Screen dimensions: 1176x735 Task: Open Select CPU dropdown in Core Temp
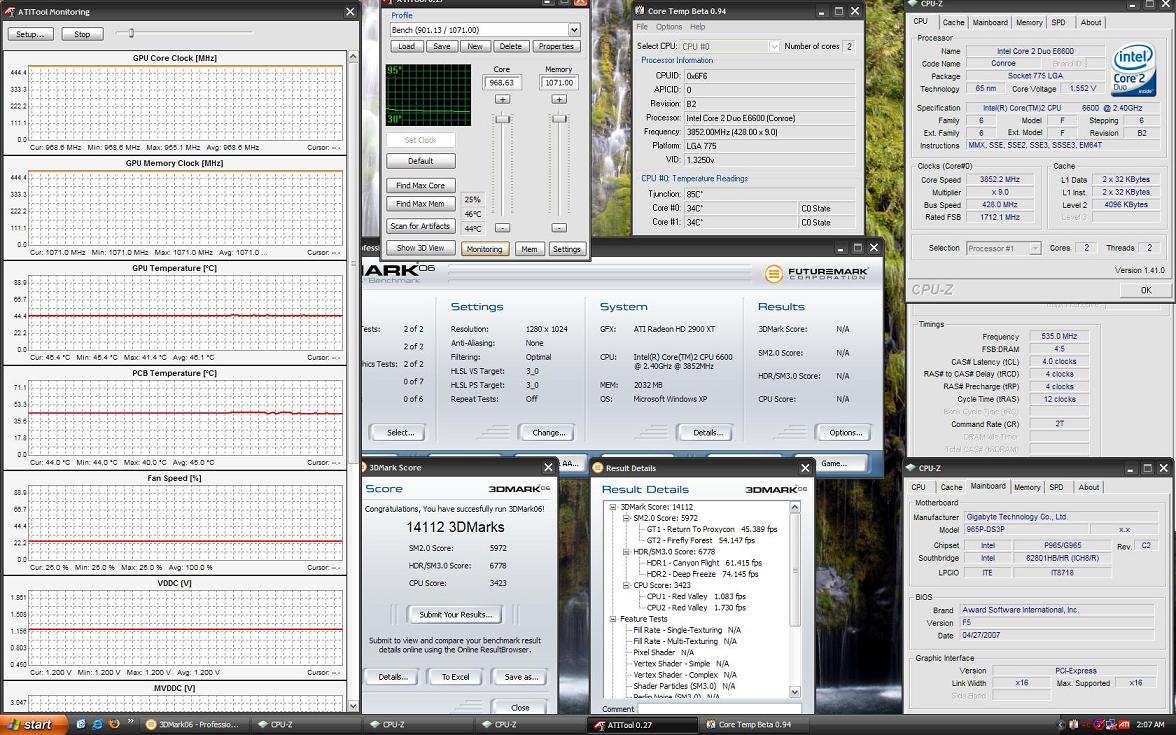pos(774,46)
